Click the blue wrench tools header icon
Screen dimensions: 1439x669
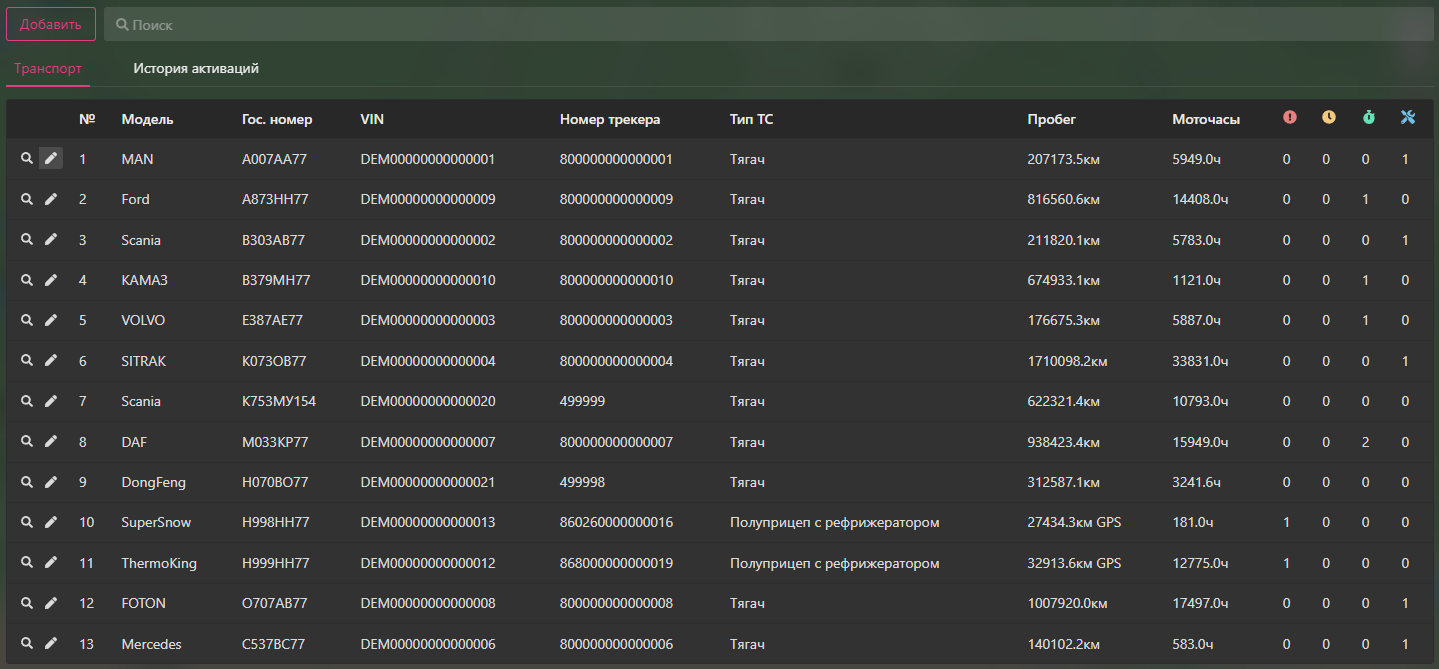click(x=1408, y=118)
